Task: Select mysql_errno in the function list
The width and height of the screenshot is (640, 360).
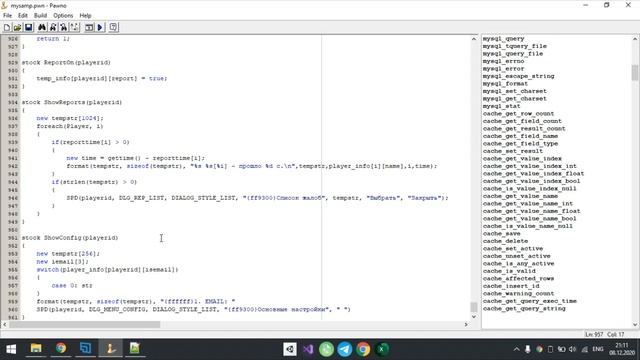Action: click(503, 61)
